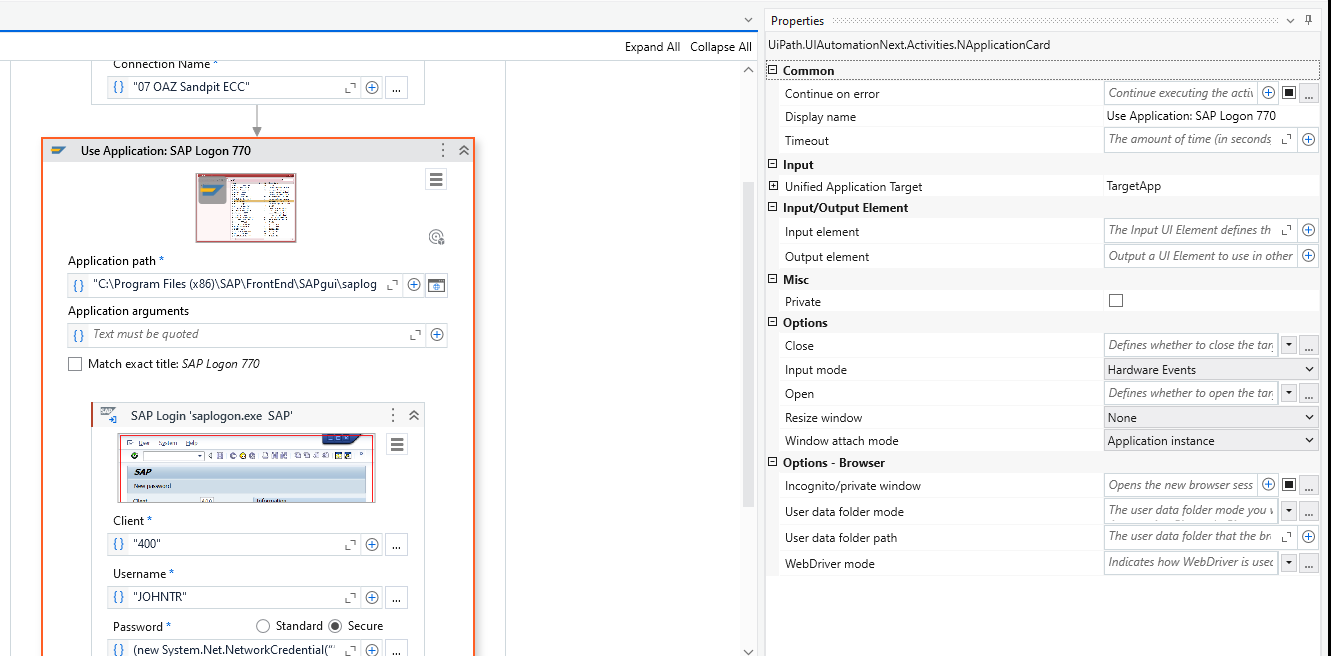Expand Application arguments expression editor
Screen dimensions: 1331x656
coord(415,335)
